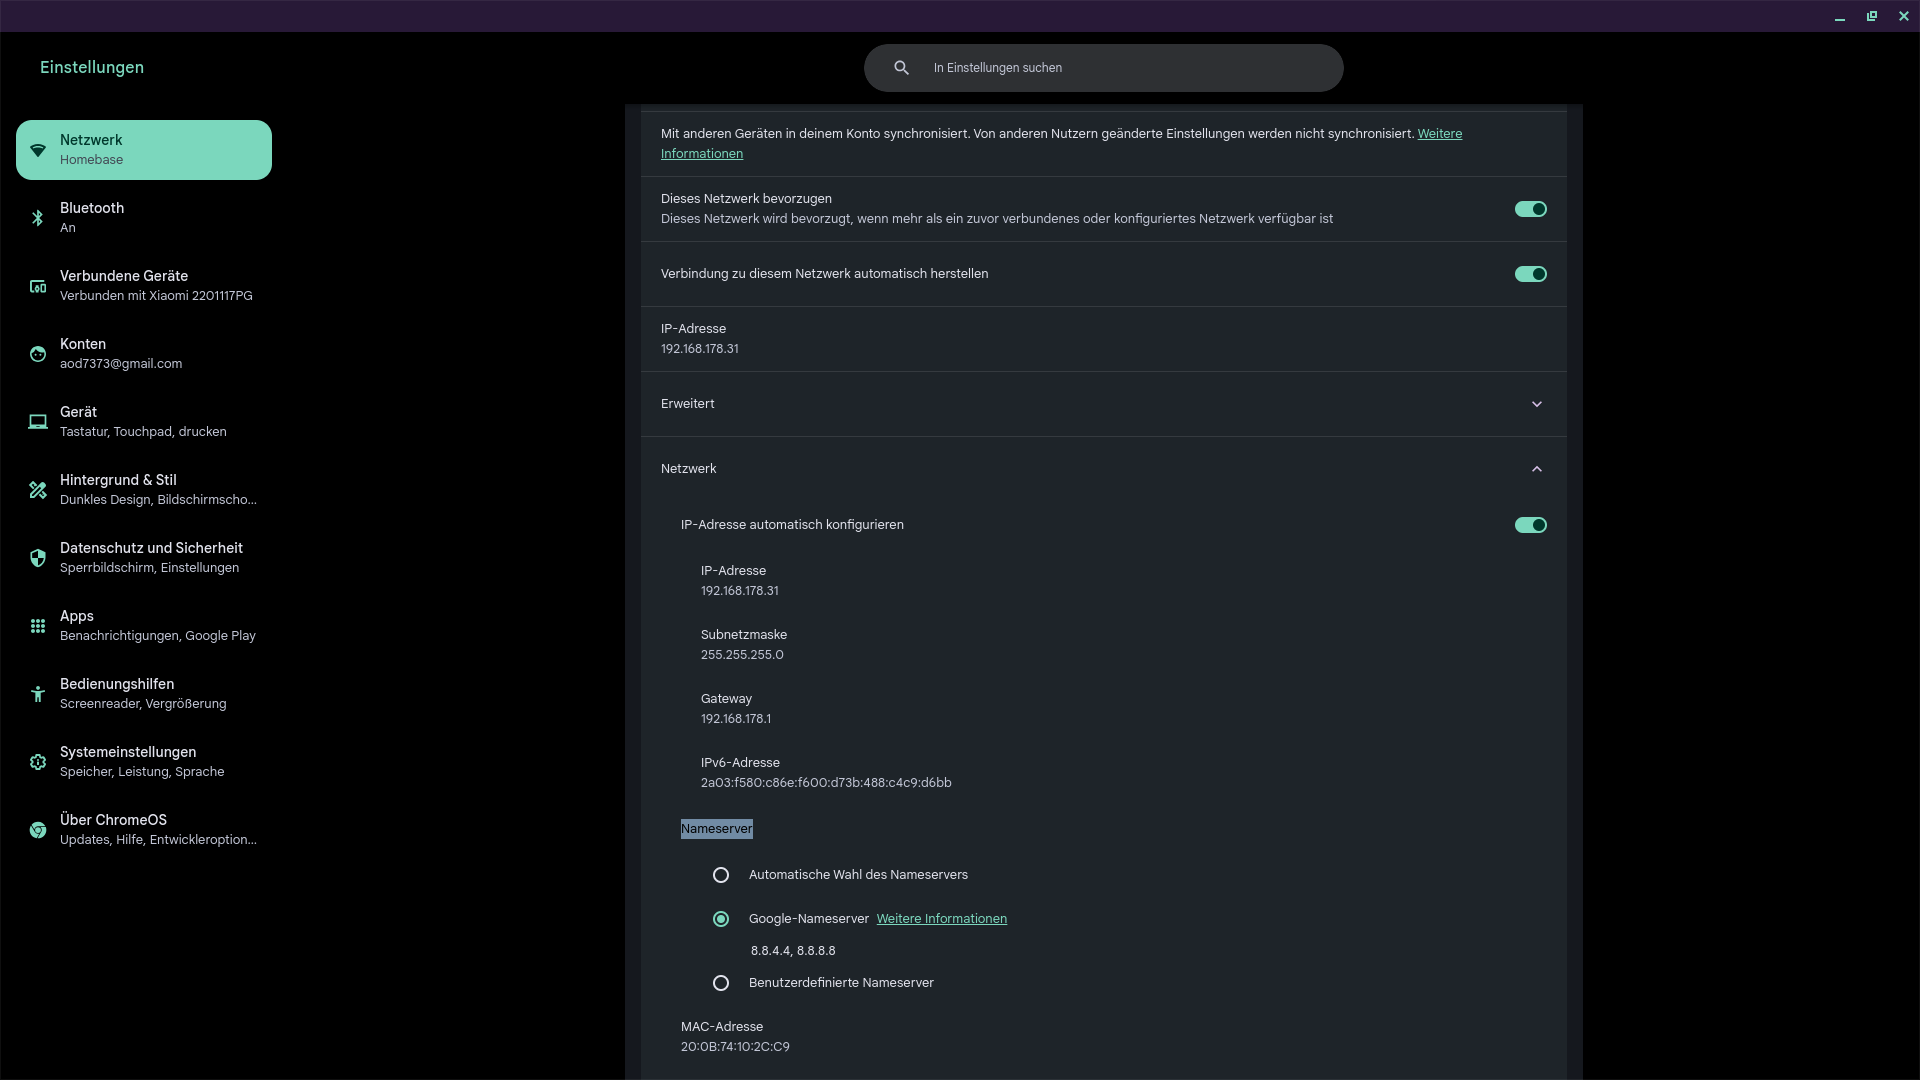The width and height of the screenshot is (1920, 1080).
Task: Collapse the Netzwerk section chevron
Action: tap(1536, 469)
